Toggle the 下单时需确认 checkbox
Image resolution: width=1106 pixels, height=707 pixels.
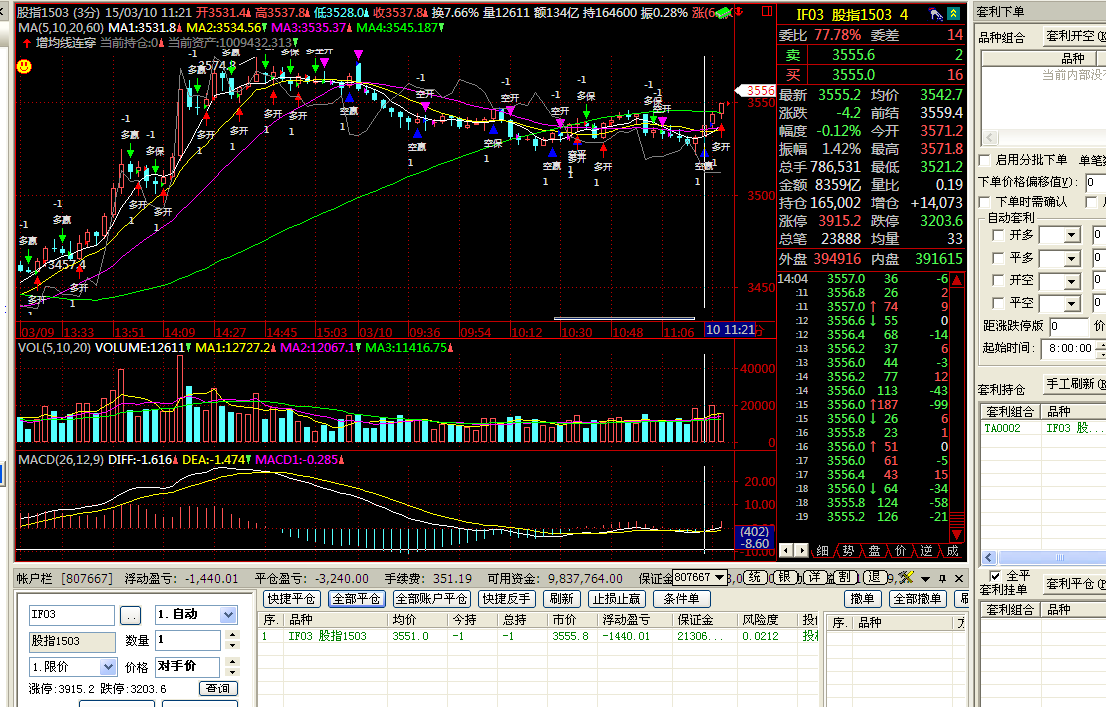[985, 203]
